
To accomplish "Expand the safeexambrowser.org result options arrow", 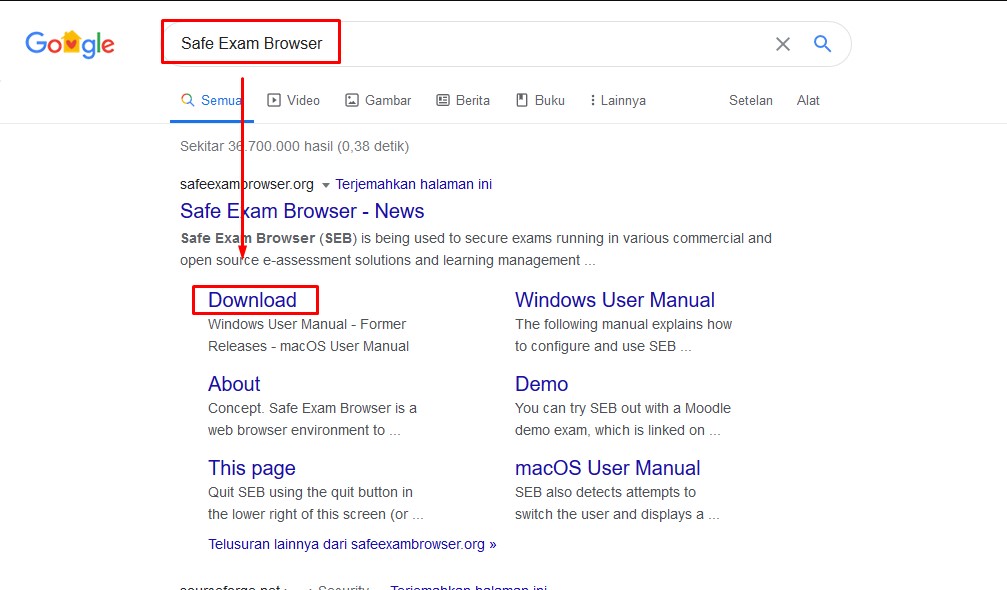I will (325, 184).
